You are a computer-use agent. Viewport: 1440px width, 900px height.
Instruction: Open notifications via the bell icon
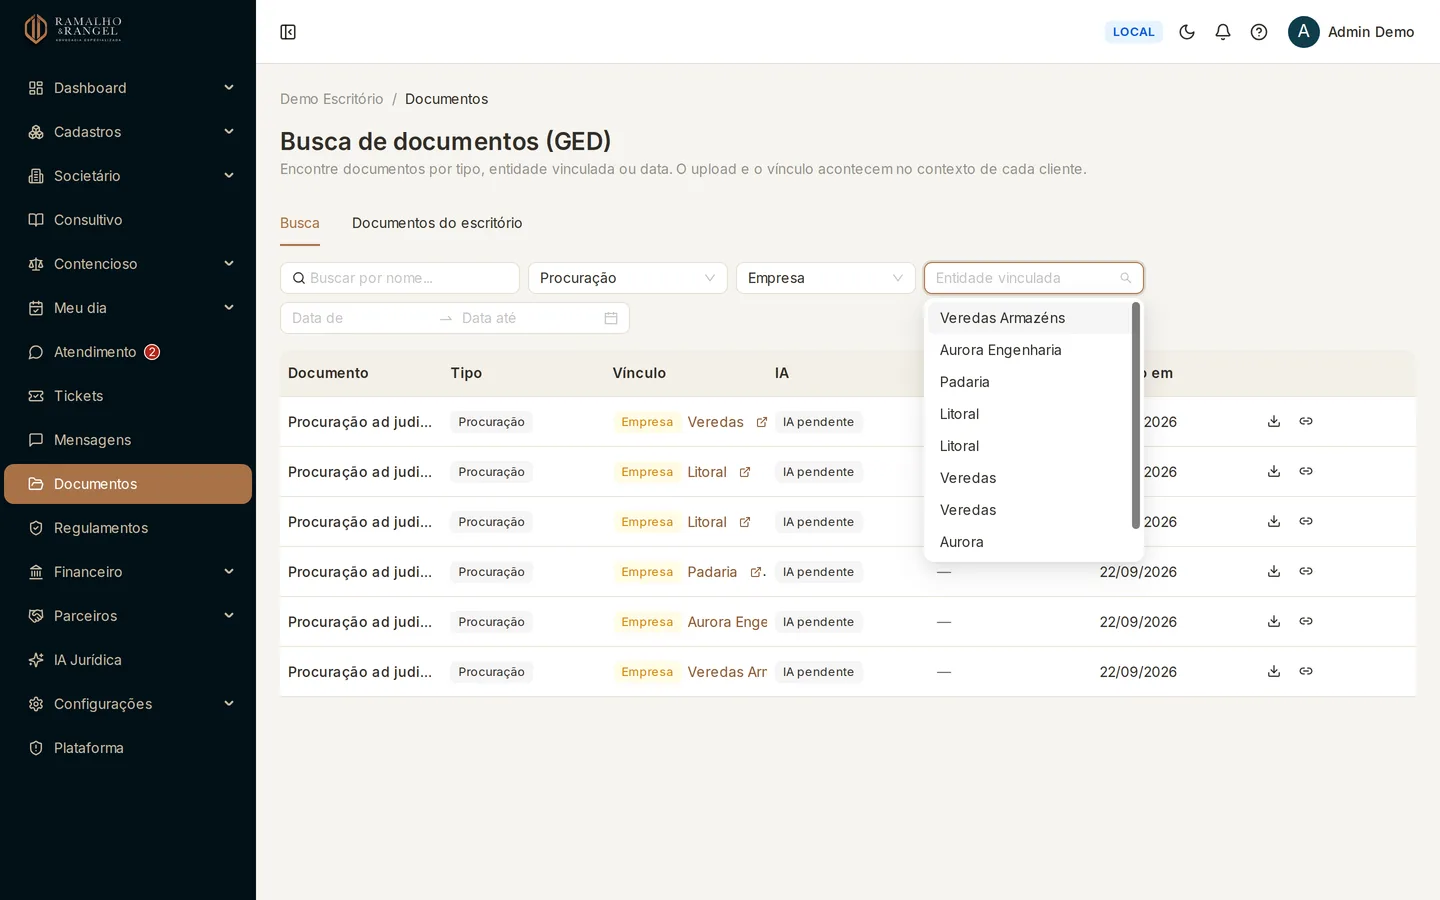pyautogui.click(x=1223, y=32)
